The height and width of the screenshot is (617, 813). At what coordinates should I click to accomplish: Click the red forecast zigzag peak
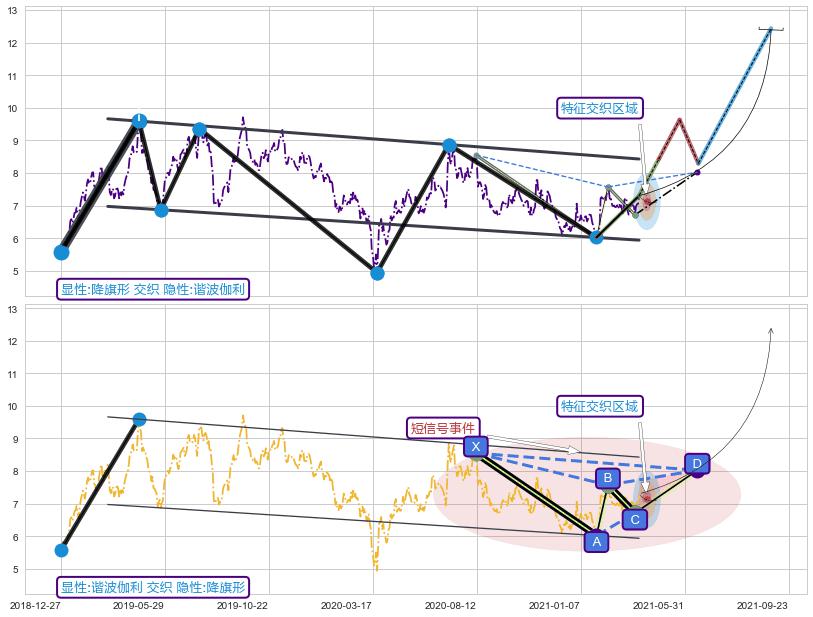[x=679, y=119]
